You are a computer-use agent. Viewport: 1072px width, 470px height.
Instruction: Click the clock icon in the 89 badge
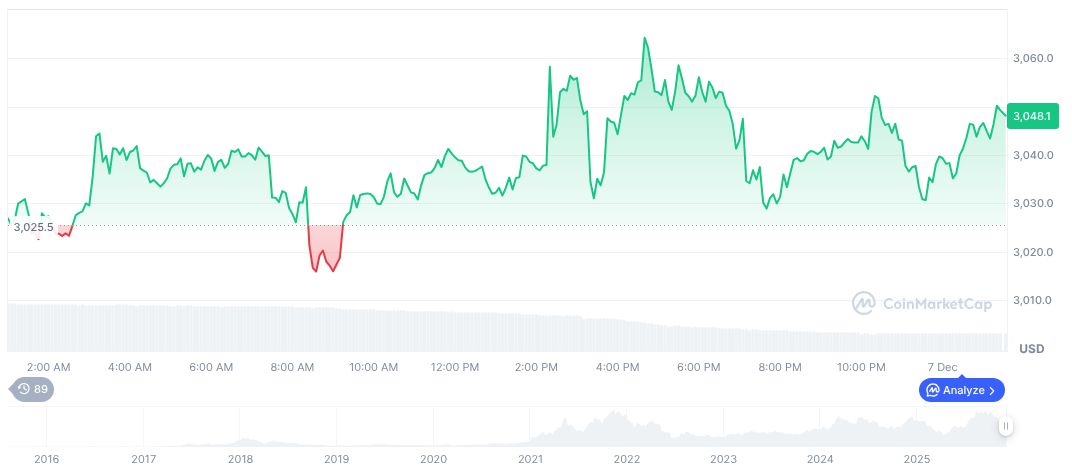23,390
